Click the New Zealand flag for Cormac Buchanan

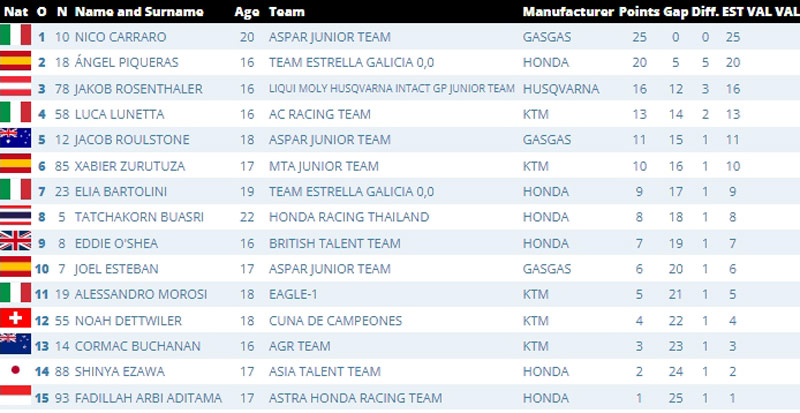click(x=16, y=346)
